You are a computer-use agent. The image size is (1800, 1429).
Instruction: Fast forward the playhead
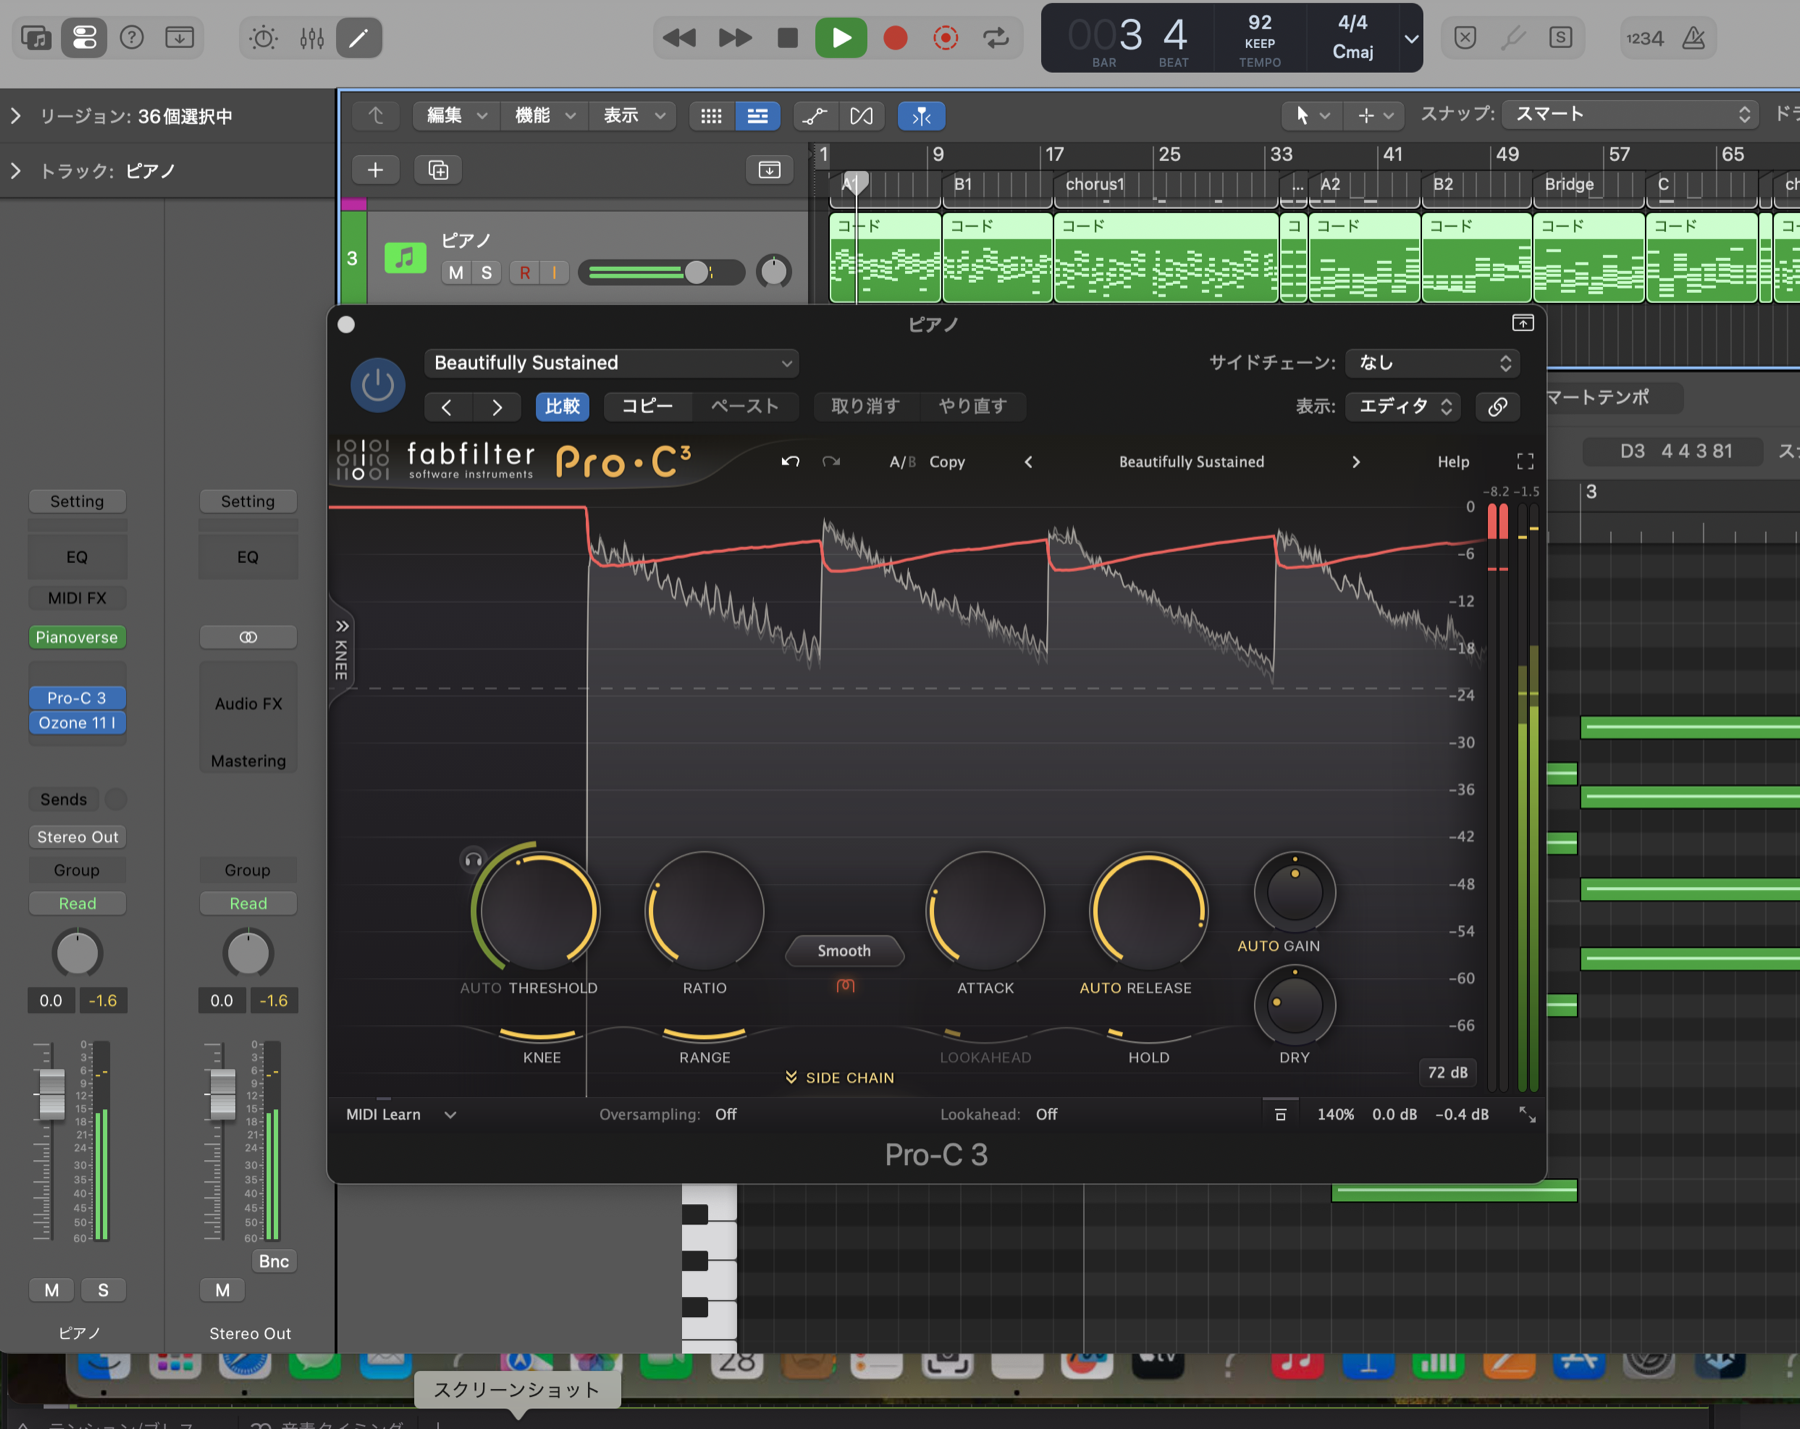click(x=735, y=38)
